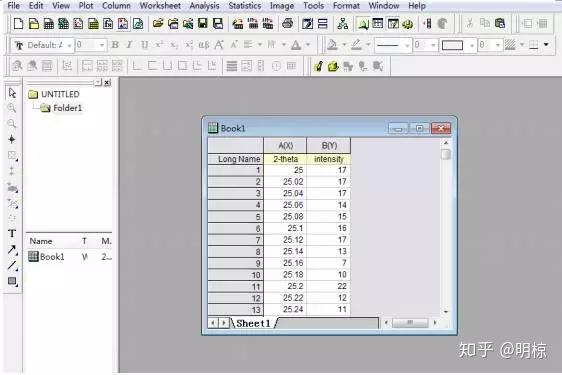Open the font size dropdown
Screen dimensions: 562x375
coord(102,46)
